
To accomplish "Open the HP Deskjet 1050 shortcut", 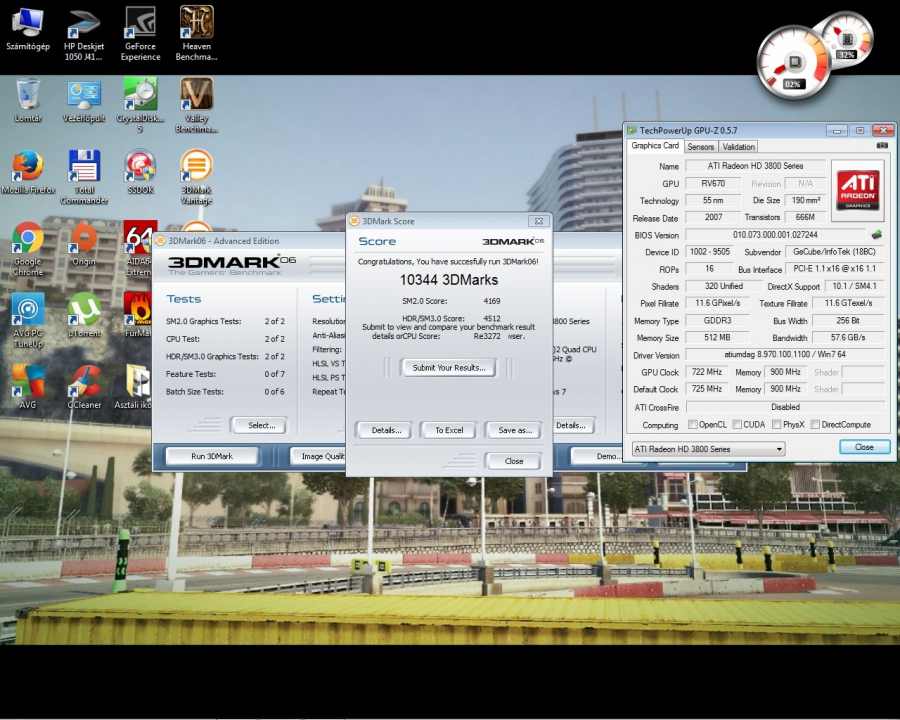I will 84,34.
